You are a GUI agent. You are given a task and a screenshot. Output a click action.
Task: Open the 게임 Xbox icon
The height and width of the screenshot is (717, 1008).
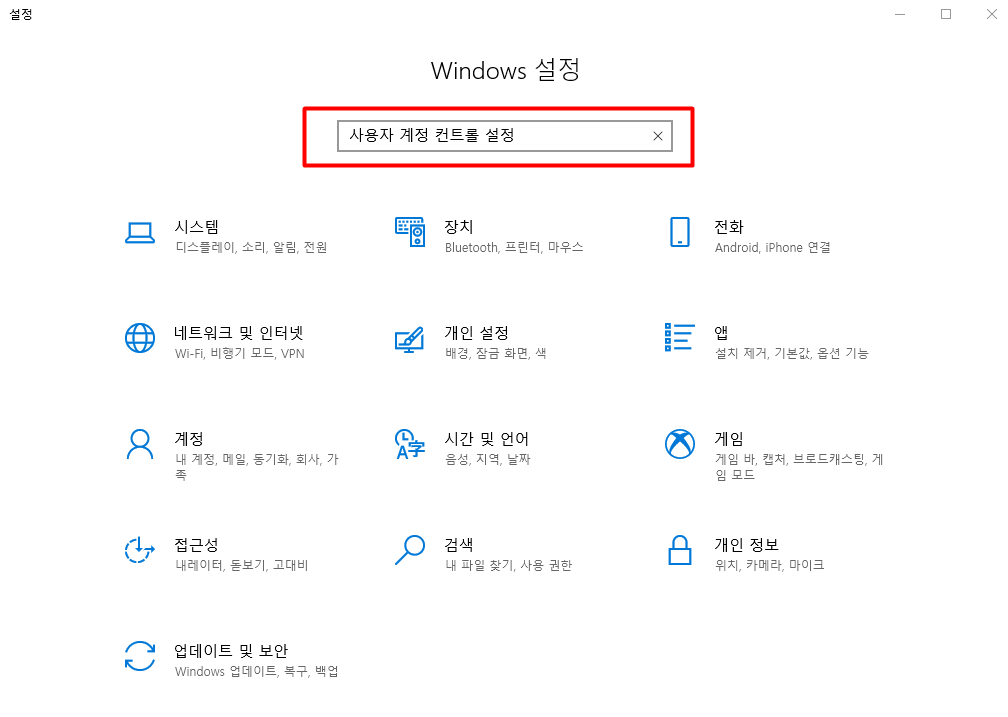click(680, 444)
